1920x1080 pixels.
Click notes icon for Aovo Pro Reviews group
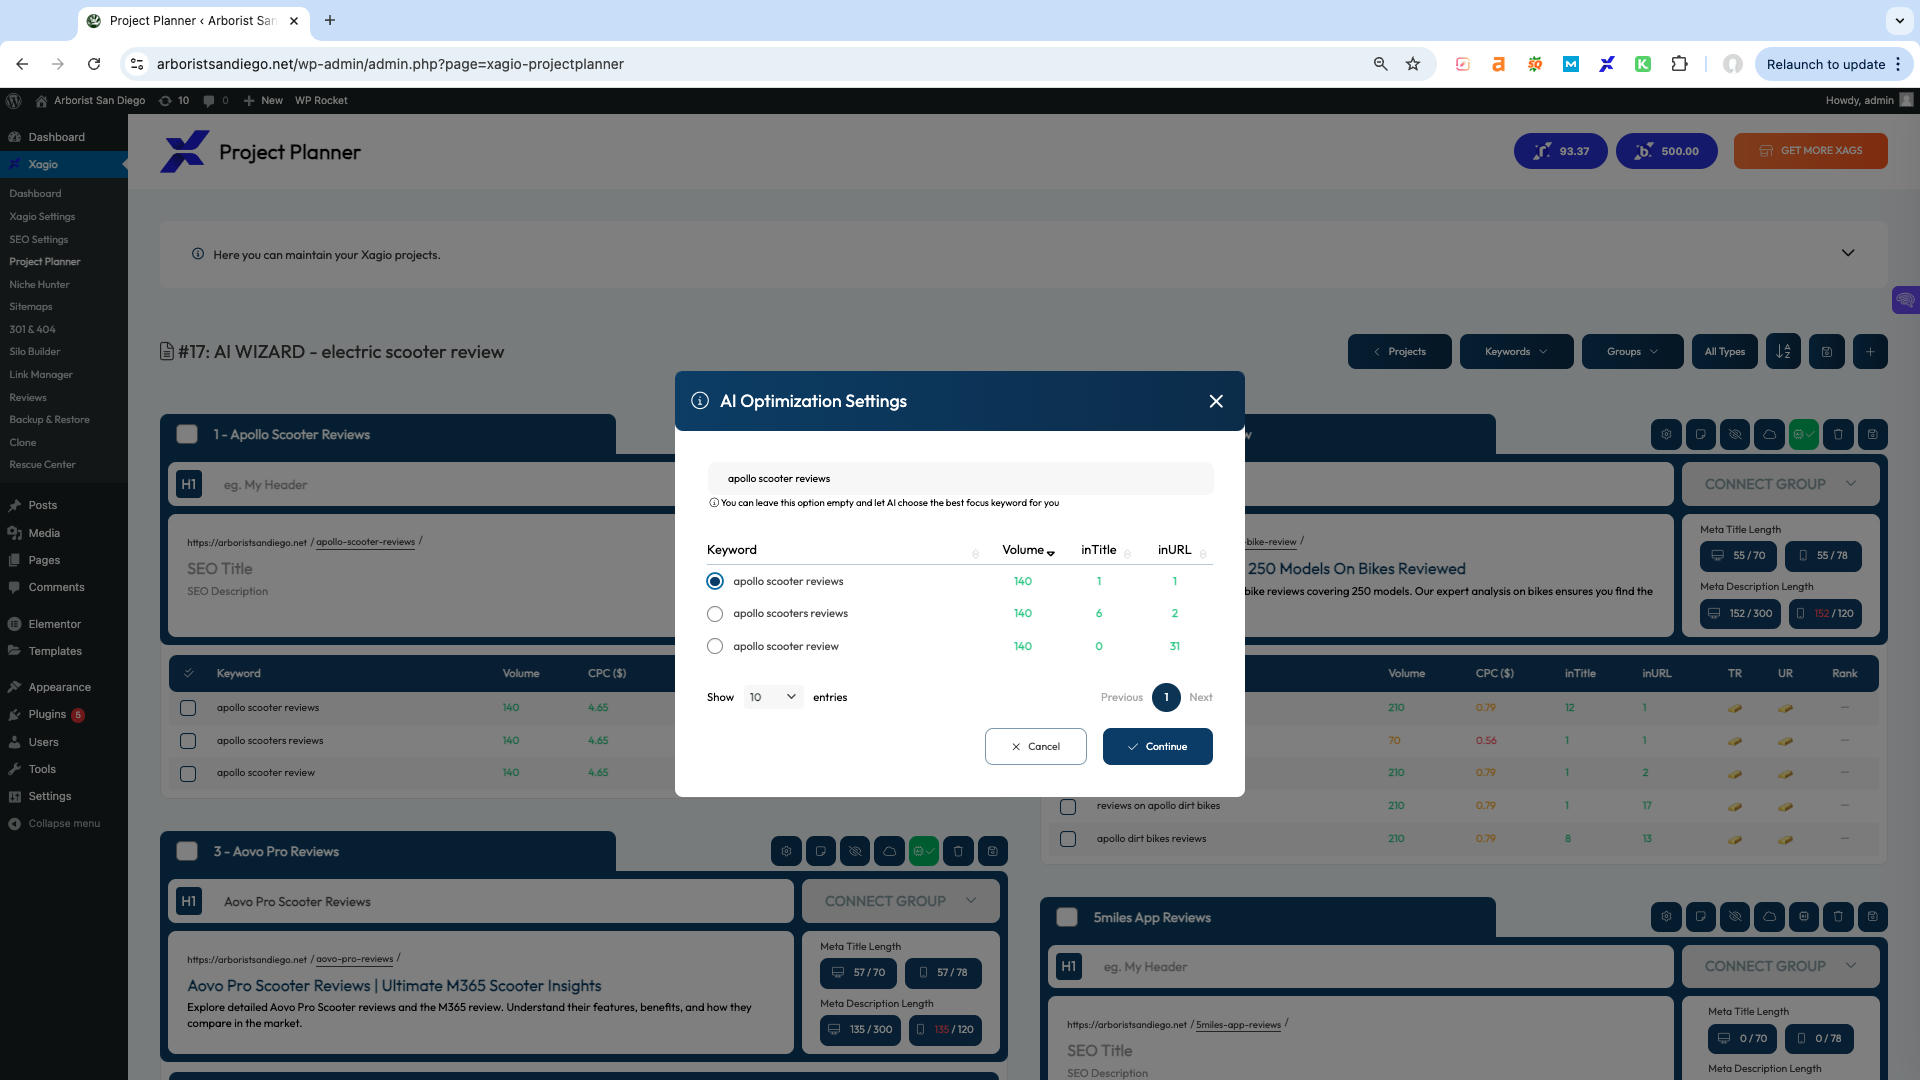pos(821,851)
